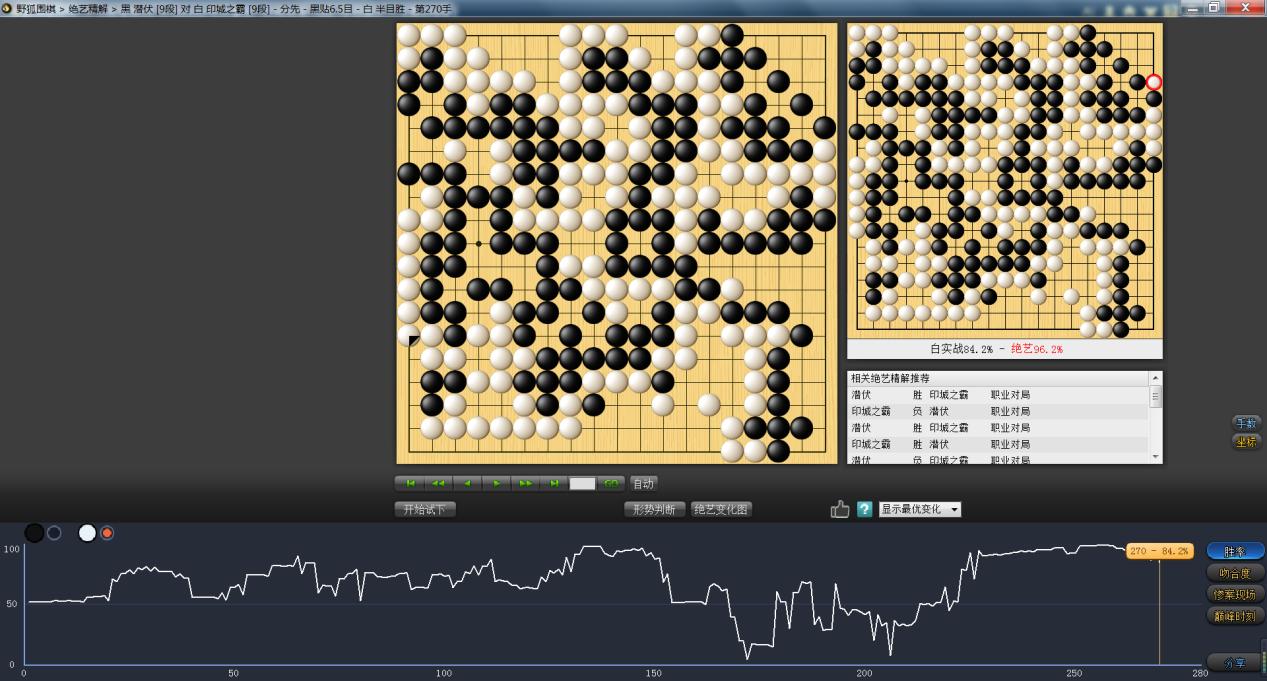The height and width of the screenshot is (681, 1267).
Task: Step forward one move
Action: tap(496, 483)
